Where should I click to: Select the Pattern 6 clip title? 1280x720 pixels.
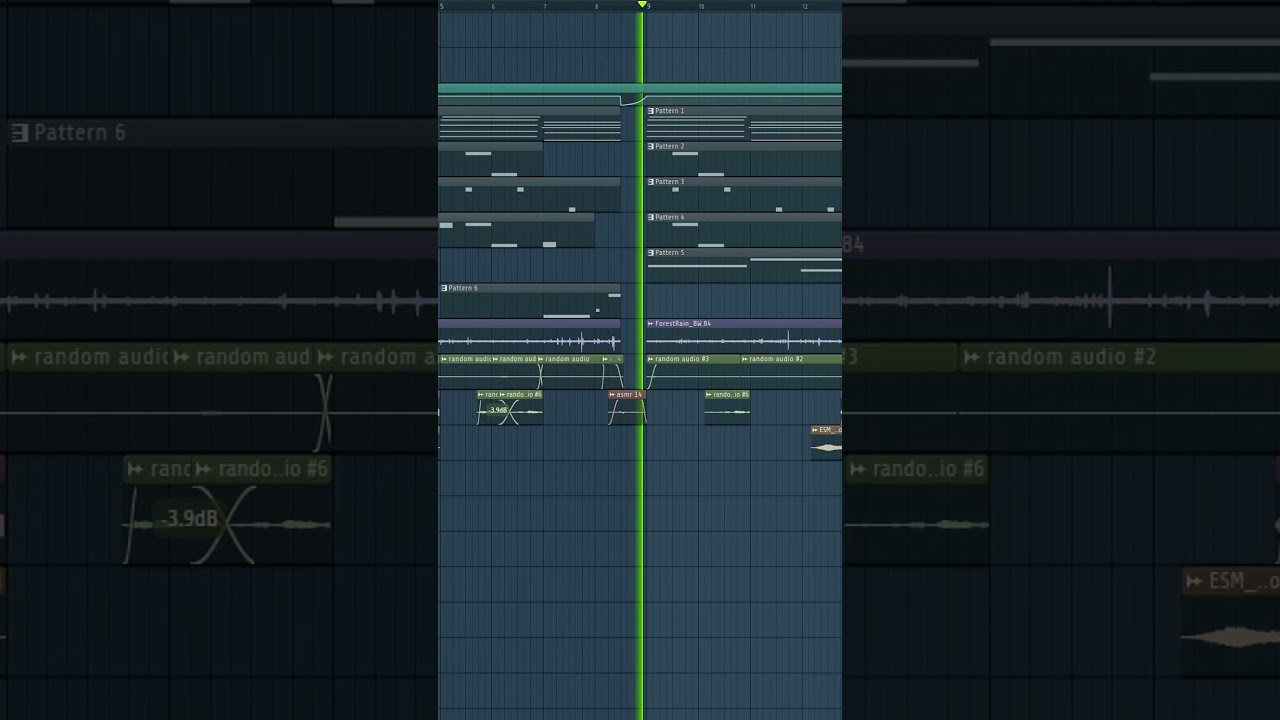[463, 288]
